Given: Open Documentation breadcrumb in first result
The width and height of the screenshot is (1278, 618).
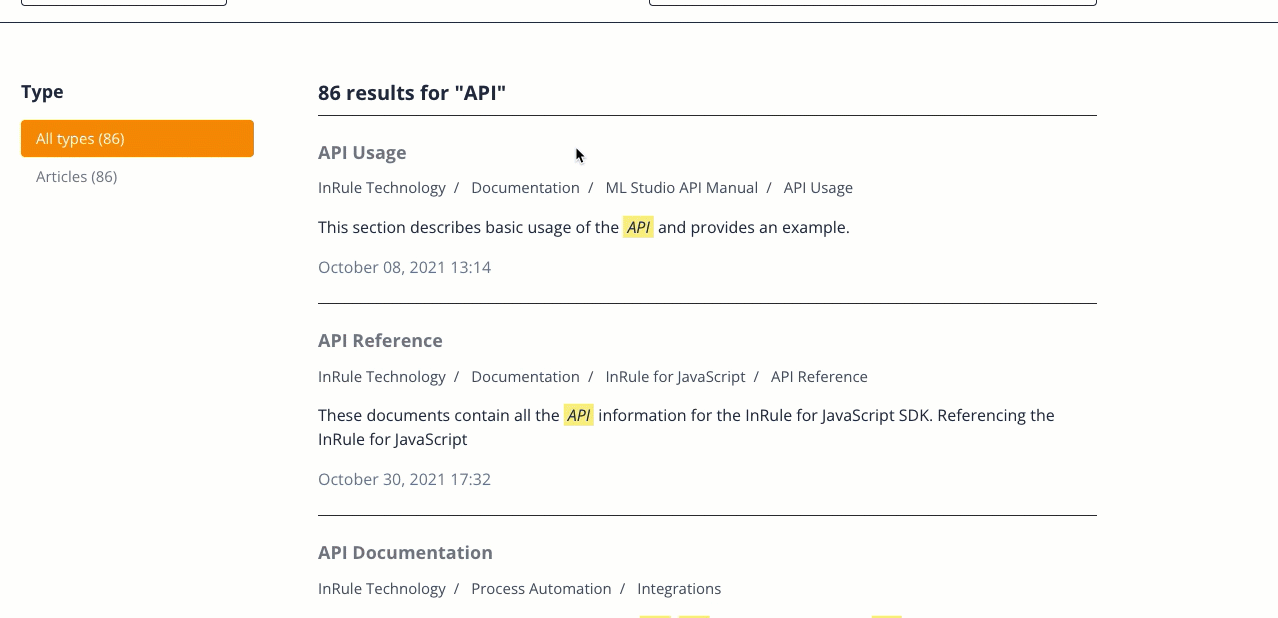Looking at the screenshot, I should point(525,187).
